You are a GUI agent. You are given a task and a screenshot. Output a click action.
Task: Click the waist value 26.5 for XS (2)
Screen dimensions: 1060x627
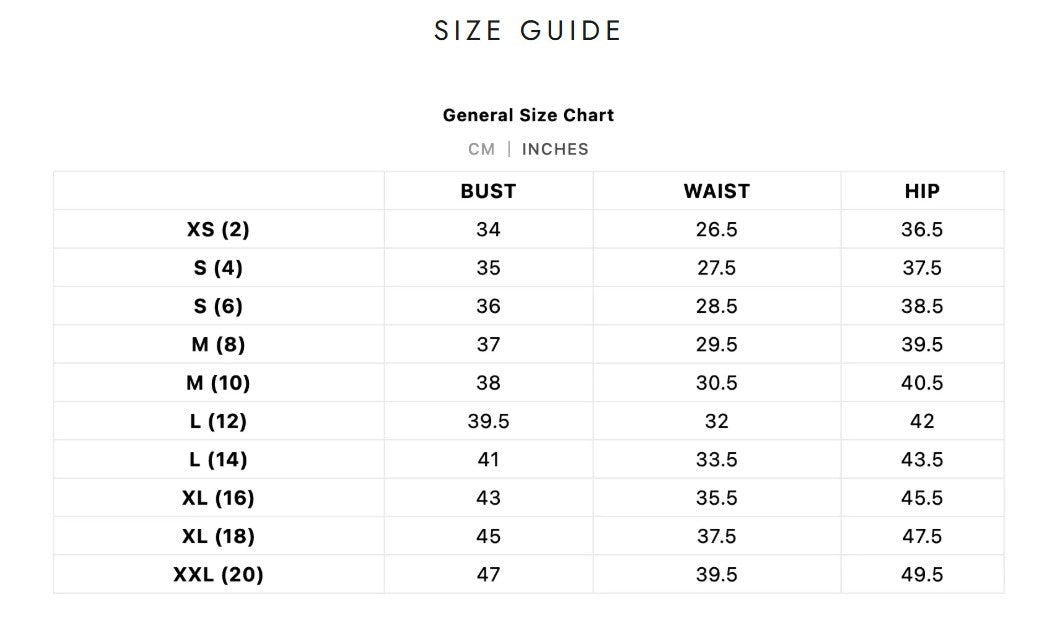716,229
